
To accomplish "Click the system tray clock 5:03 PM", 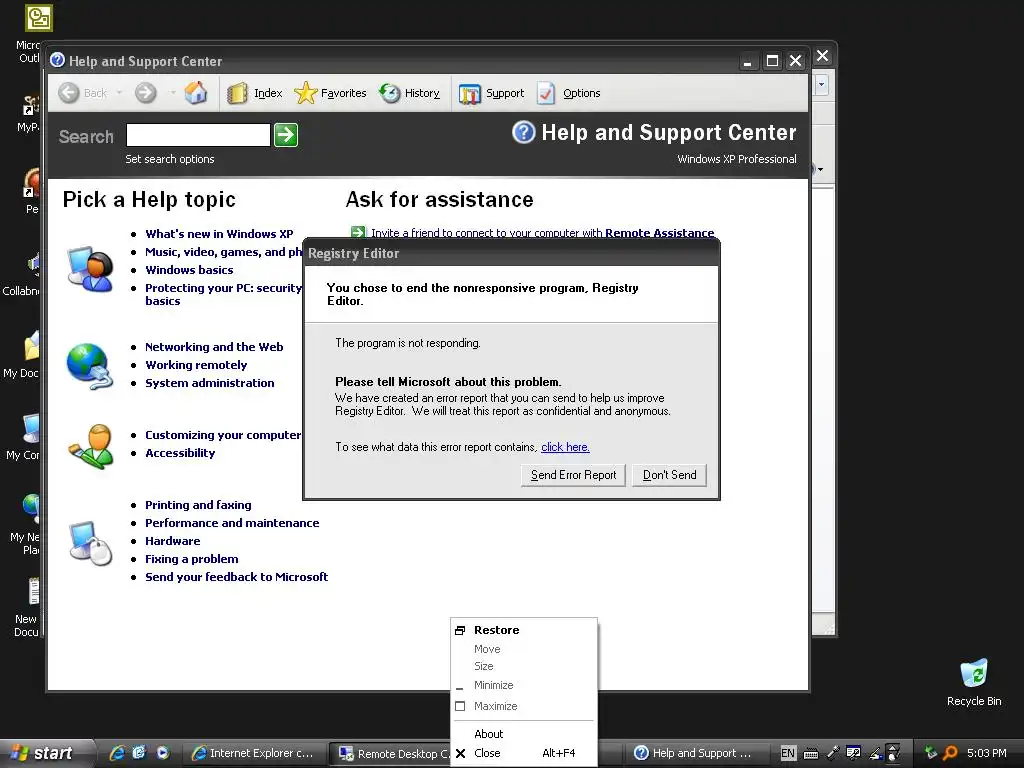I will [987, 753].
